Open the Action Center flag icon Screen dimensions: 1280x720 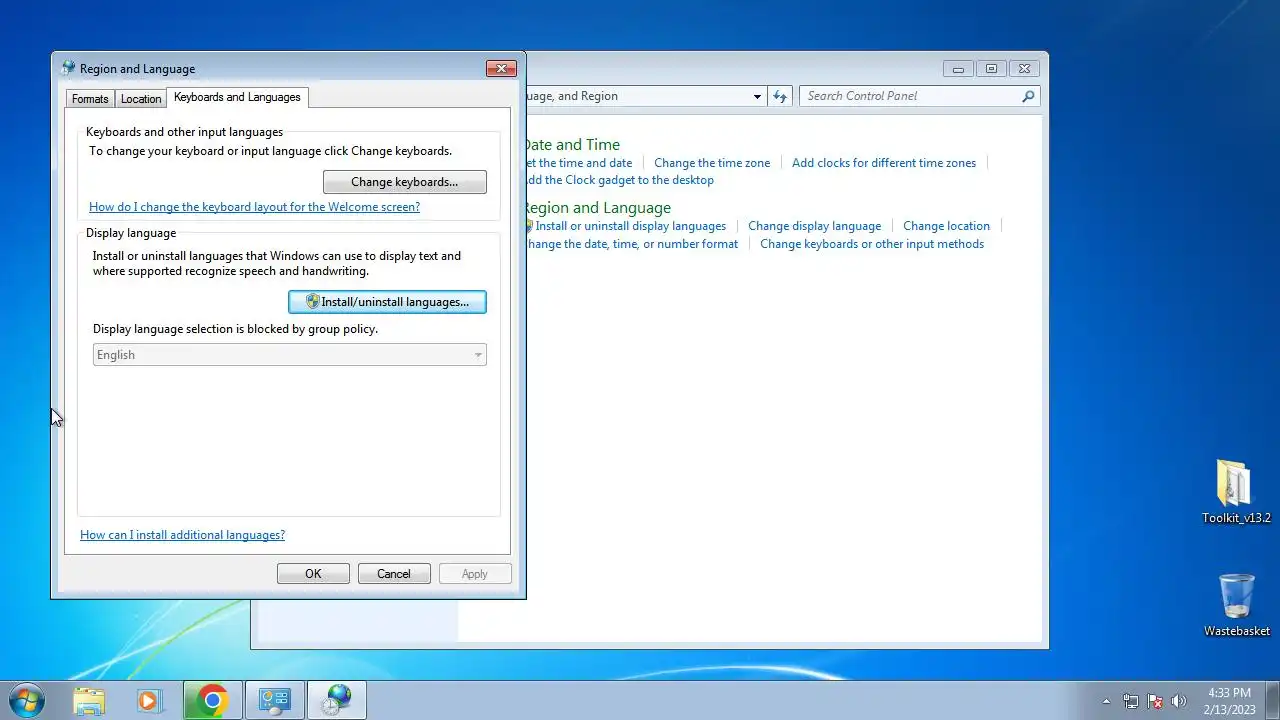pos(1155,701)
